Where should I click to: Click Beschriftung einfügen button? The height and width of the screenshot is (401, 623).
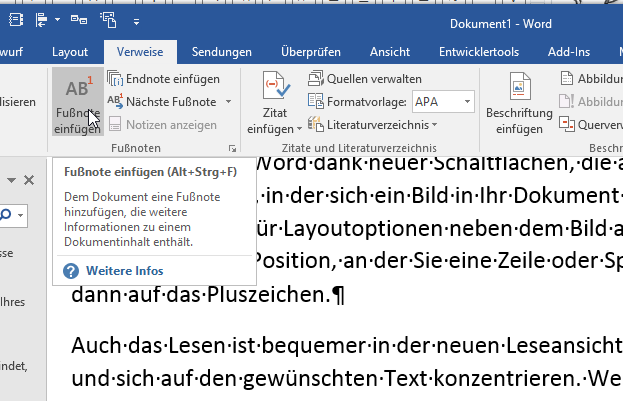coord(519,103)
